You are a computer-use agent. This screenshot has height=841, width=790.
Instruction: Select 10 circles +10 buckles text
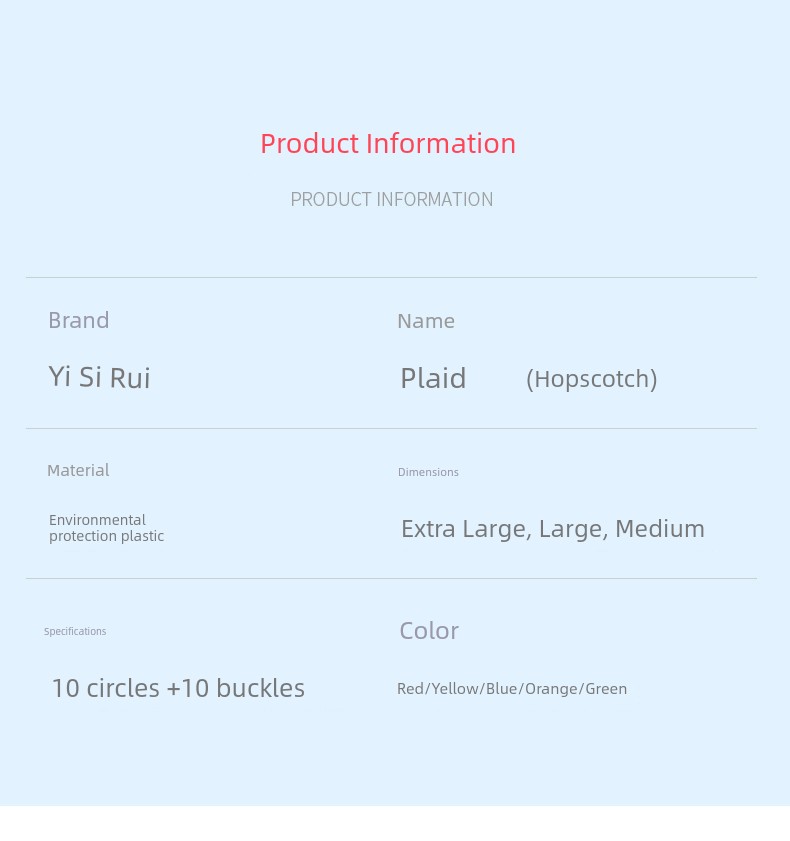pyautogui.click(x=178, y=688)
